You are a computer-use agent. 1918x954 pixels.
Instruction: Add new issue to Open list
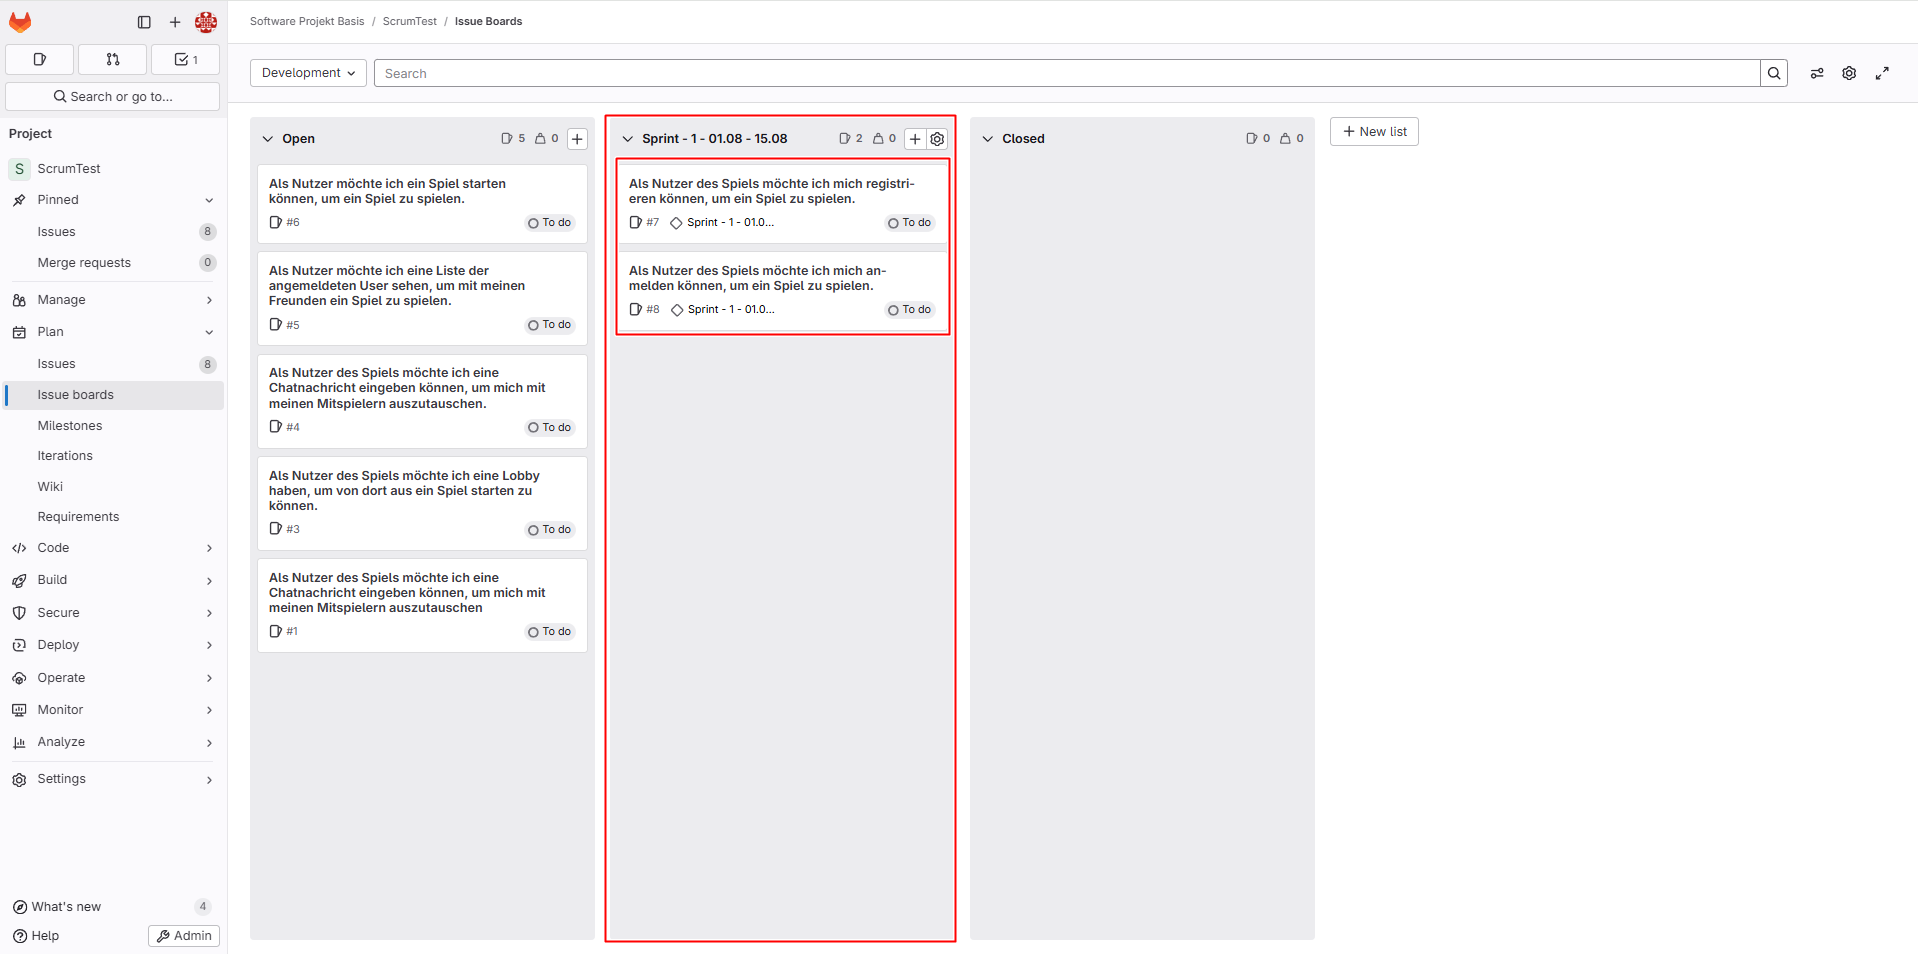[577, 139]
